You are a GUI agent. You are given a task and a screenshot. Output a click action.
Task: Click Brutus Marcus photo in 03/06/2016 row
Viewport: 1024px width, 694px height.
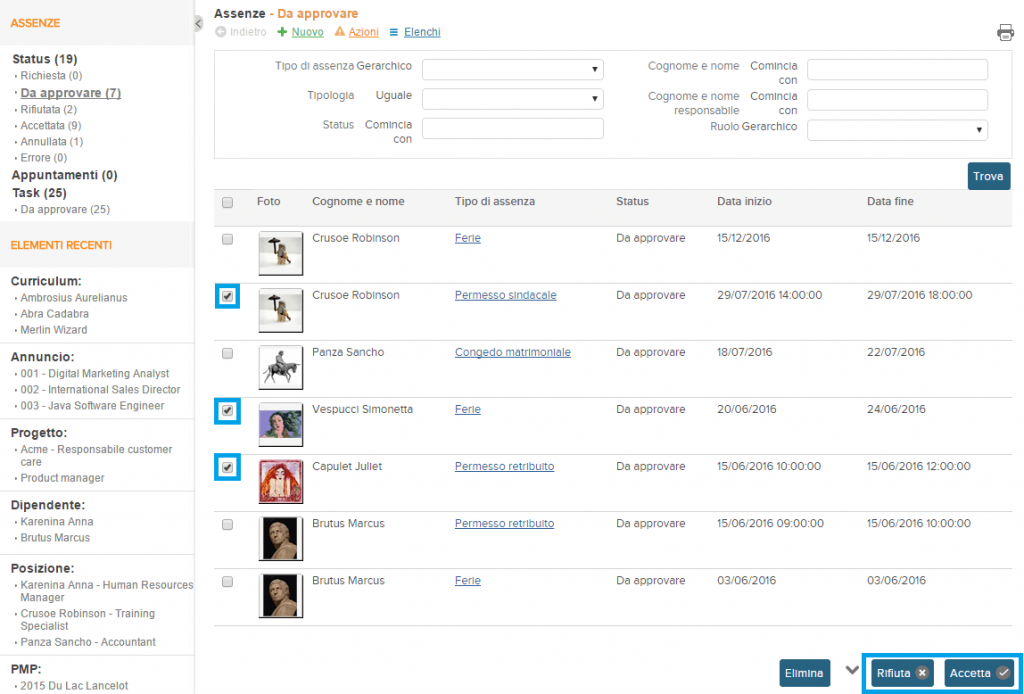pos(281,596)
